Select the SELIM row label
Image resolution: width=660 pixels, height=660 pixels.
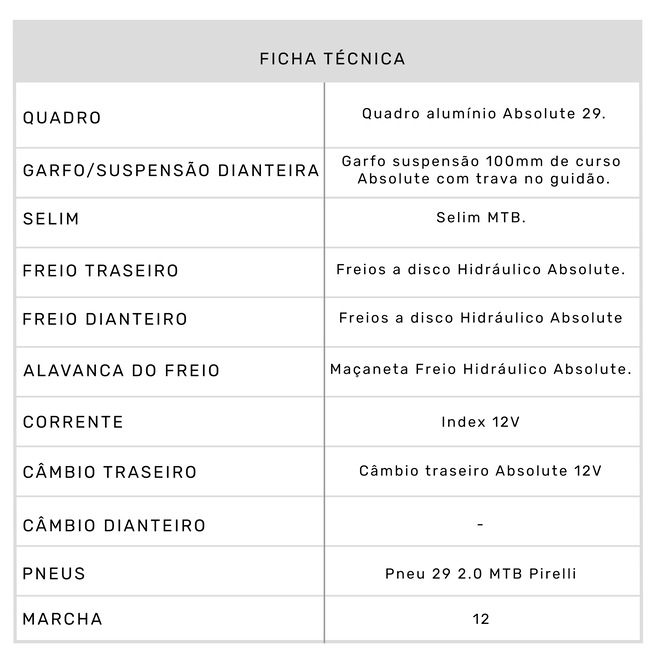pos(51,219)
